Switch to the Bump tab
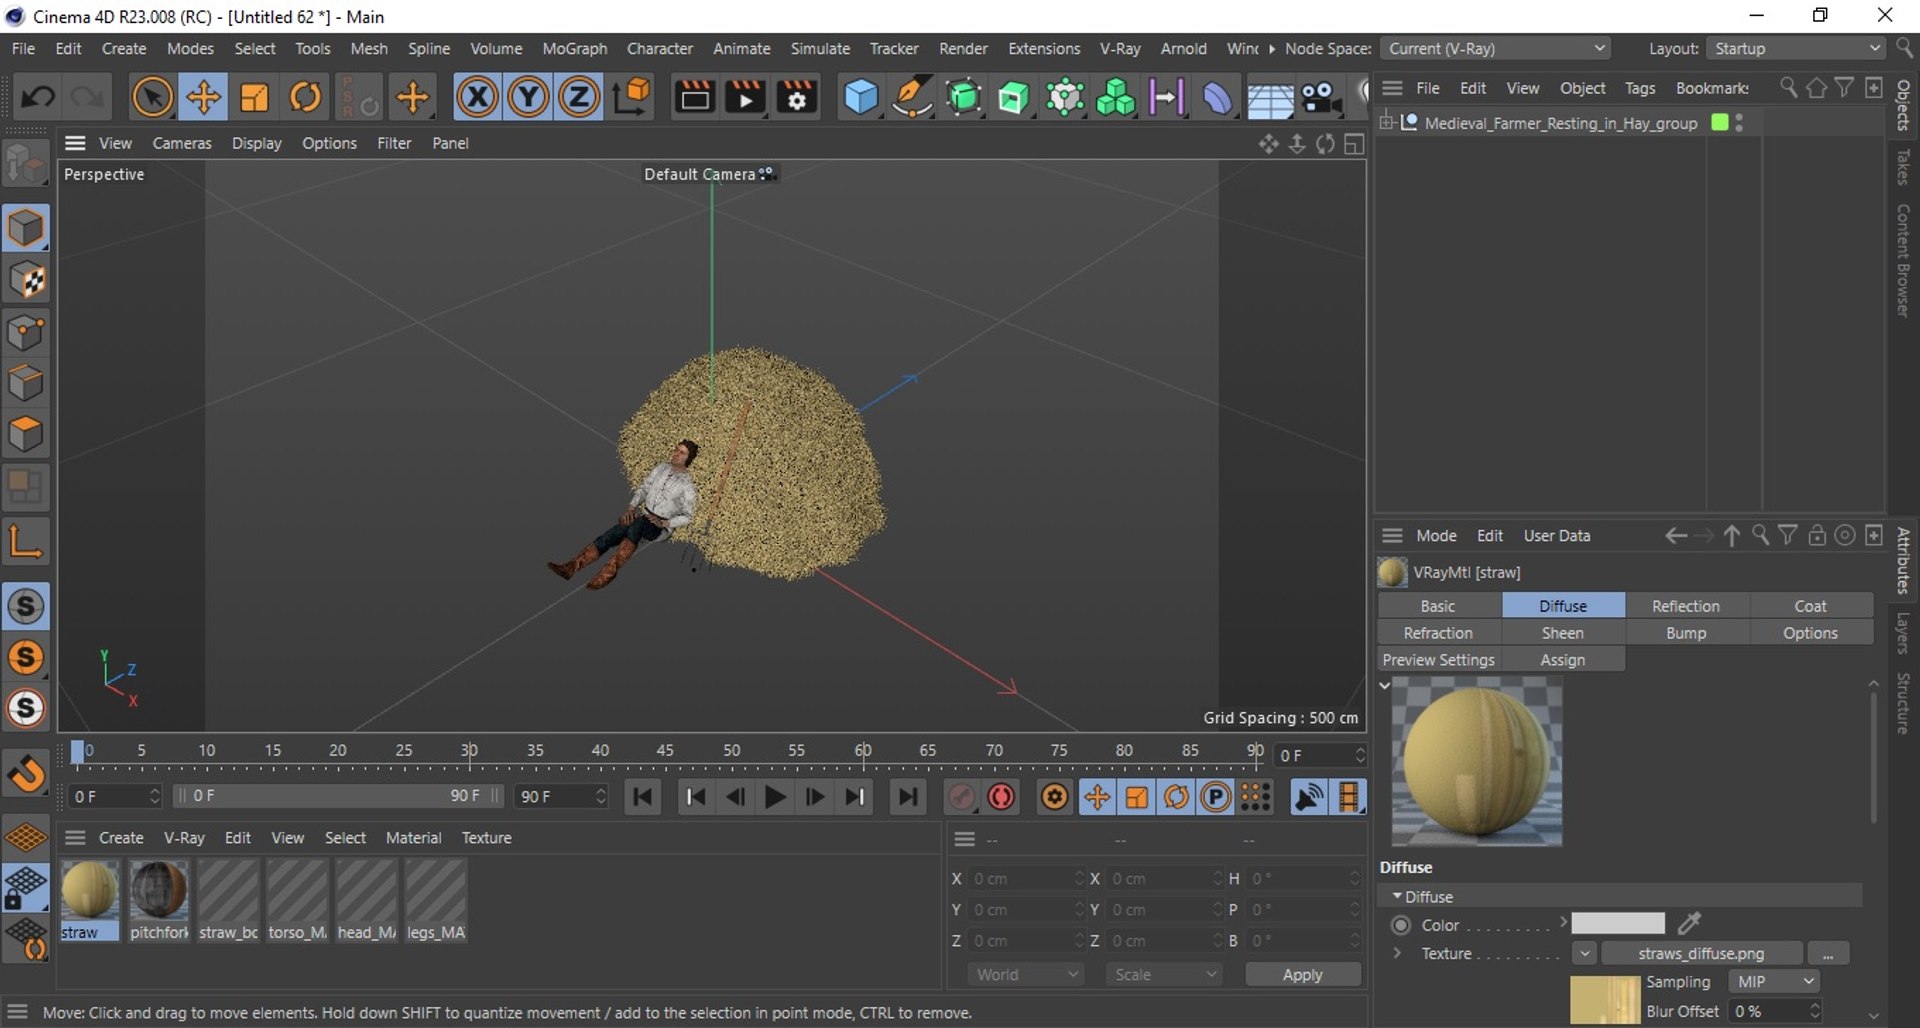The width and height of the screenshot is (1920, 1028). (1686, 633)
